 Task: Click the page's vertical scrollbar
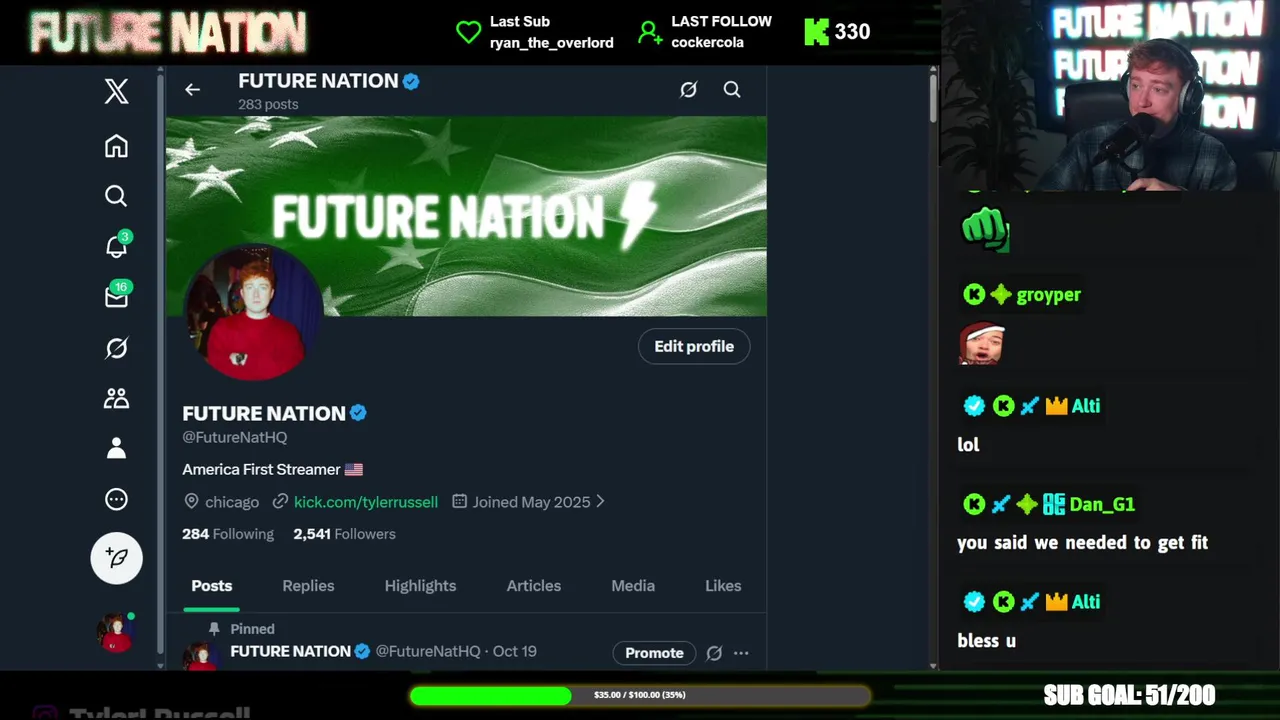tap(933, 98)
